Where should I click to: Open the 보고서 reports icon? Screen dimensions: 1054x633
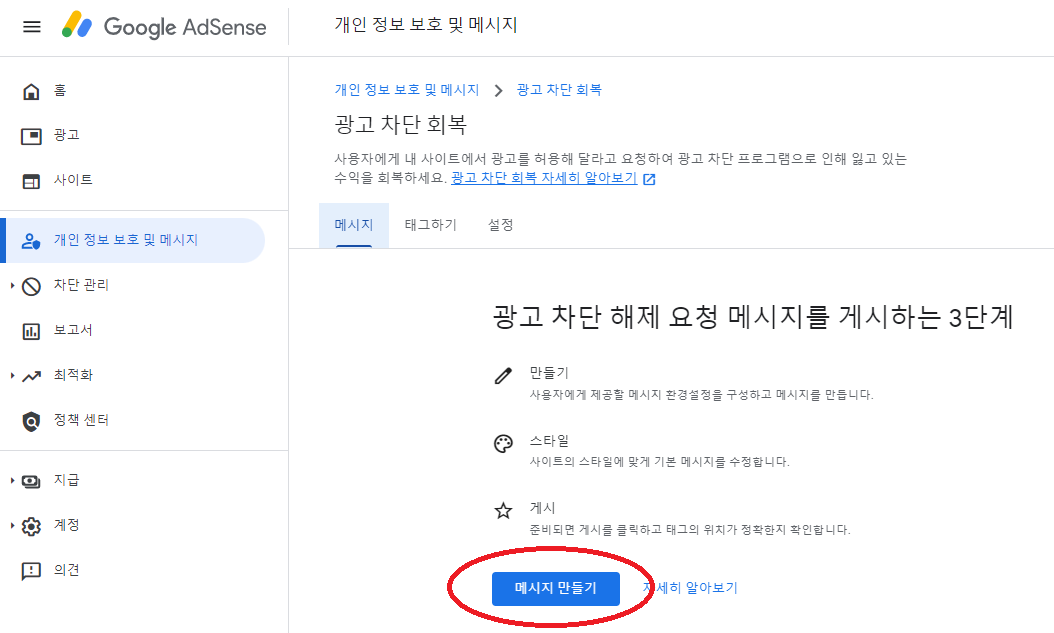click(x=31, y=331)
